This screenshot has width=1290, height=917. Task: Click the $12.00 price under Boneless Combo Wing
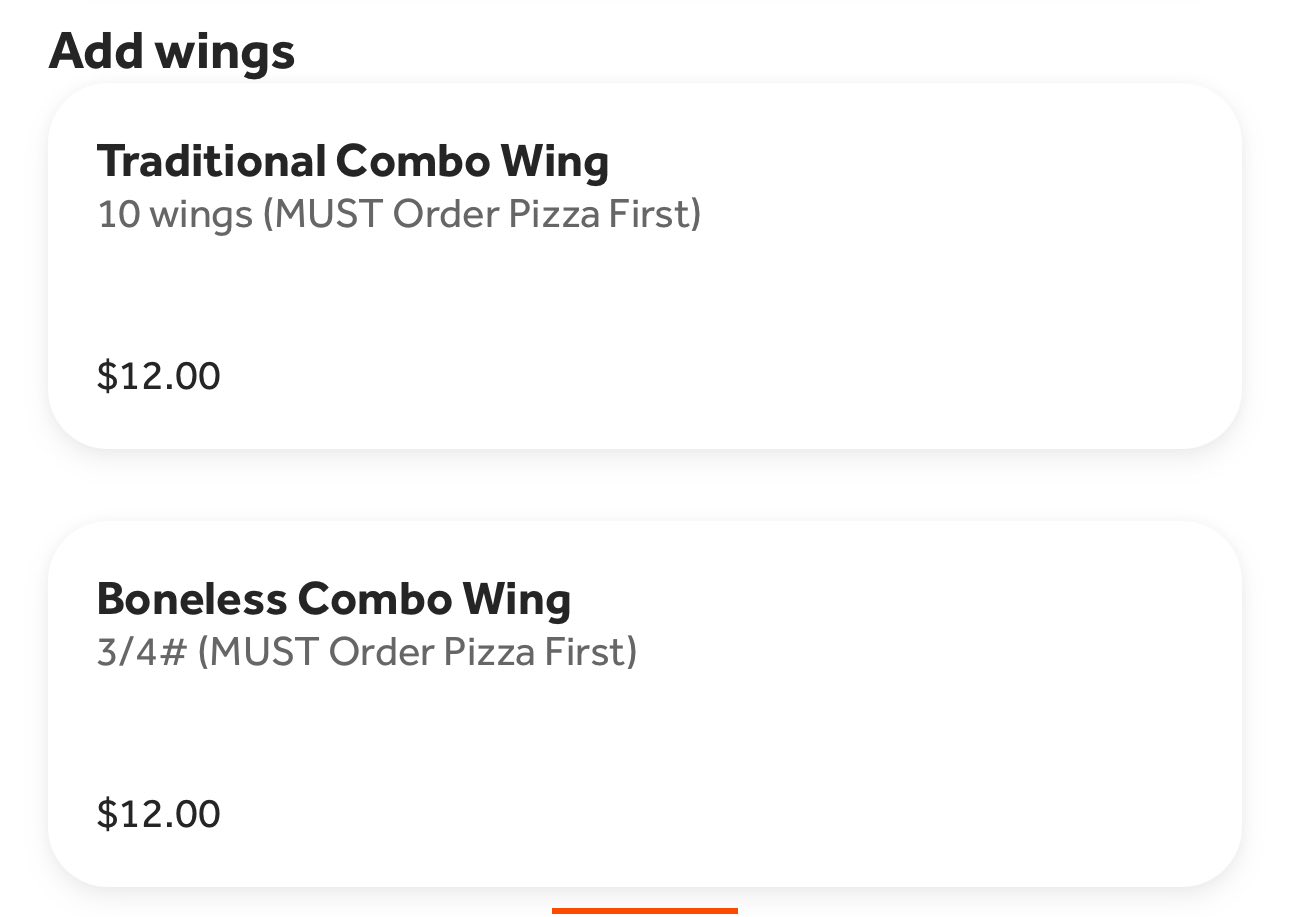pos(158,813)
